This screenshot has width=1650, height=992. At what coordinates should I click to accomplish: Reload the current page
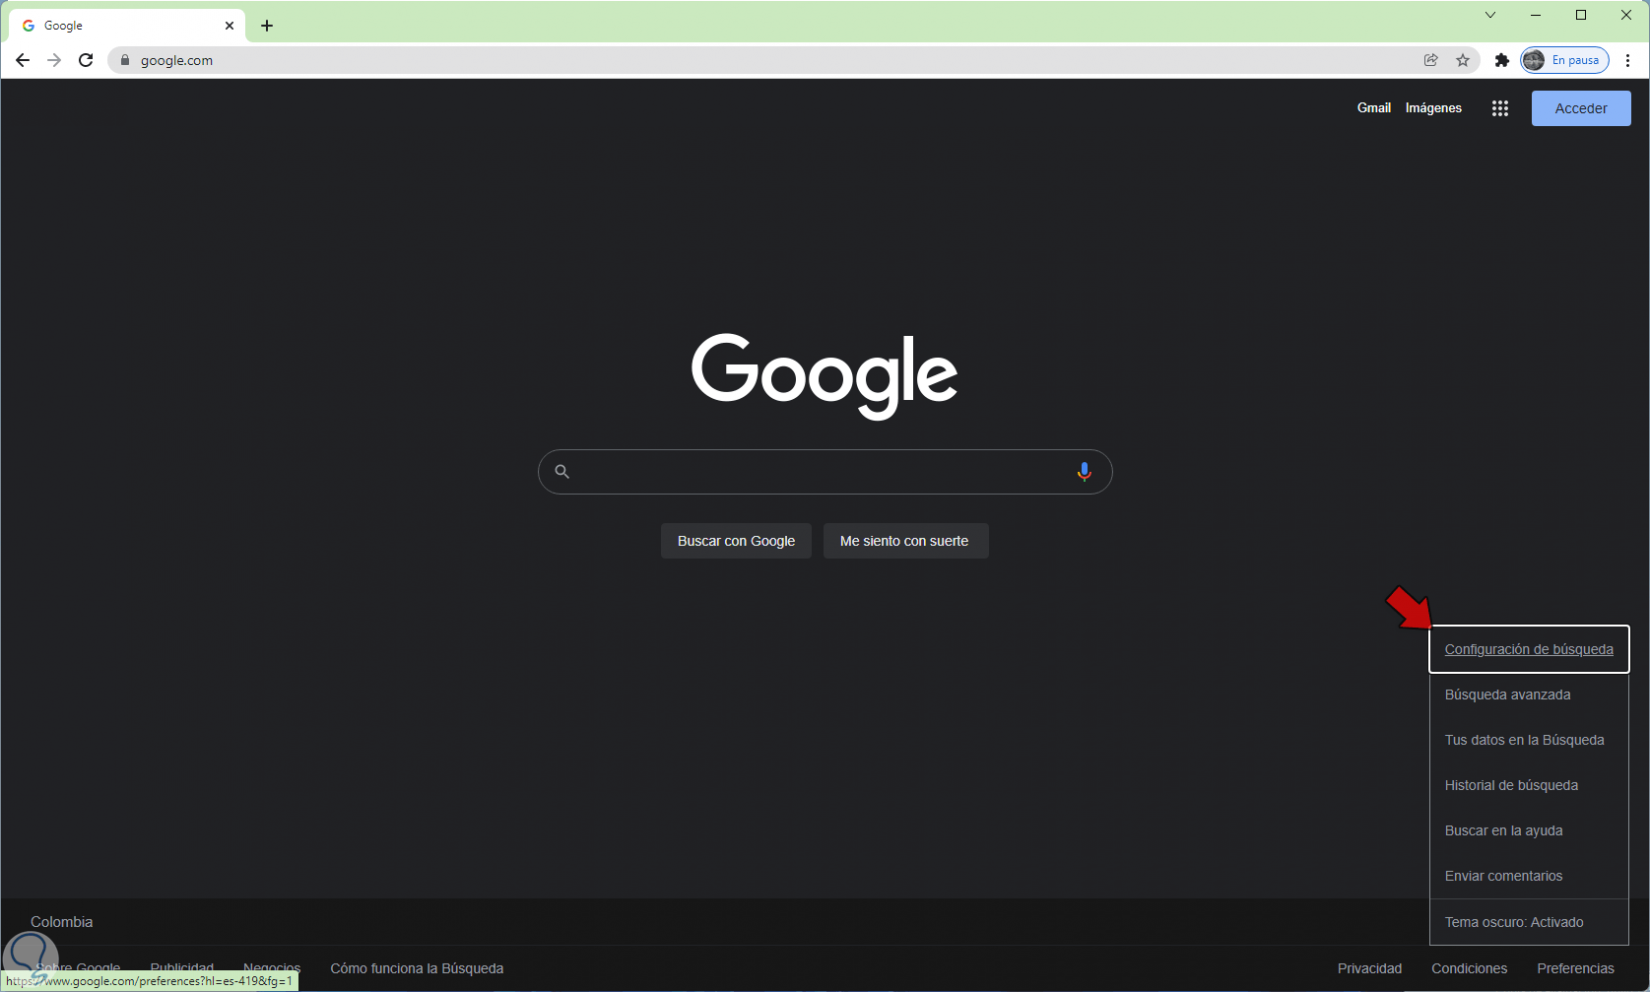(85, 60)
